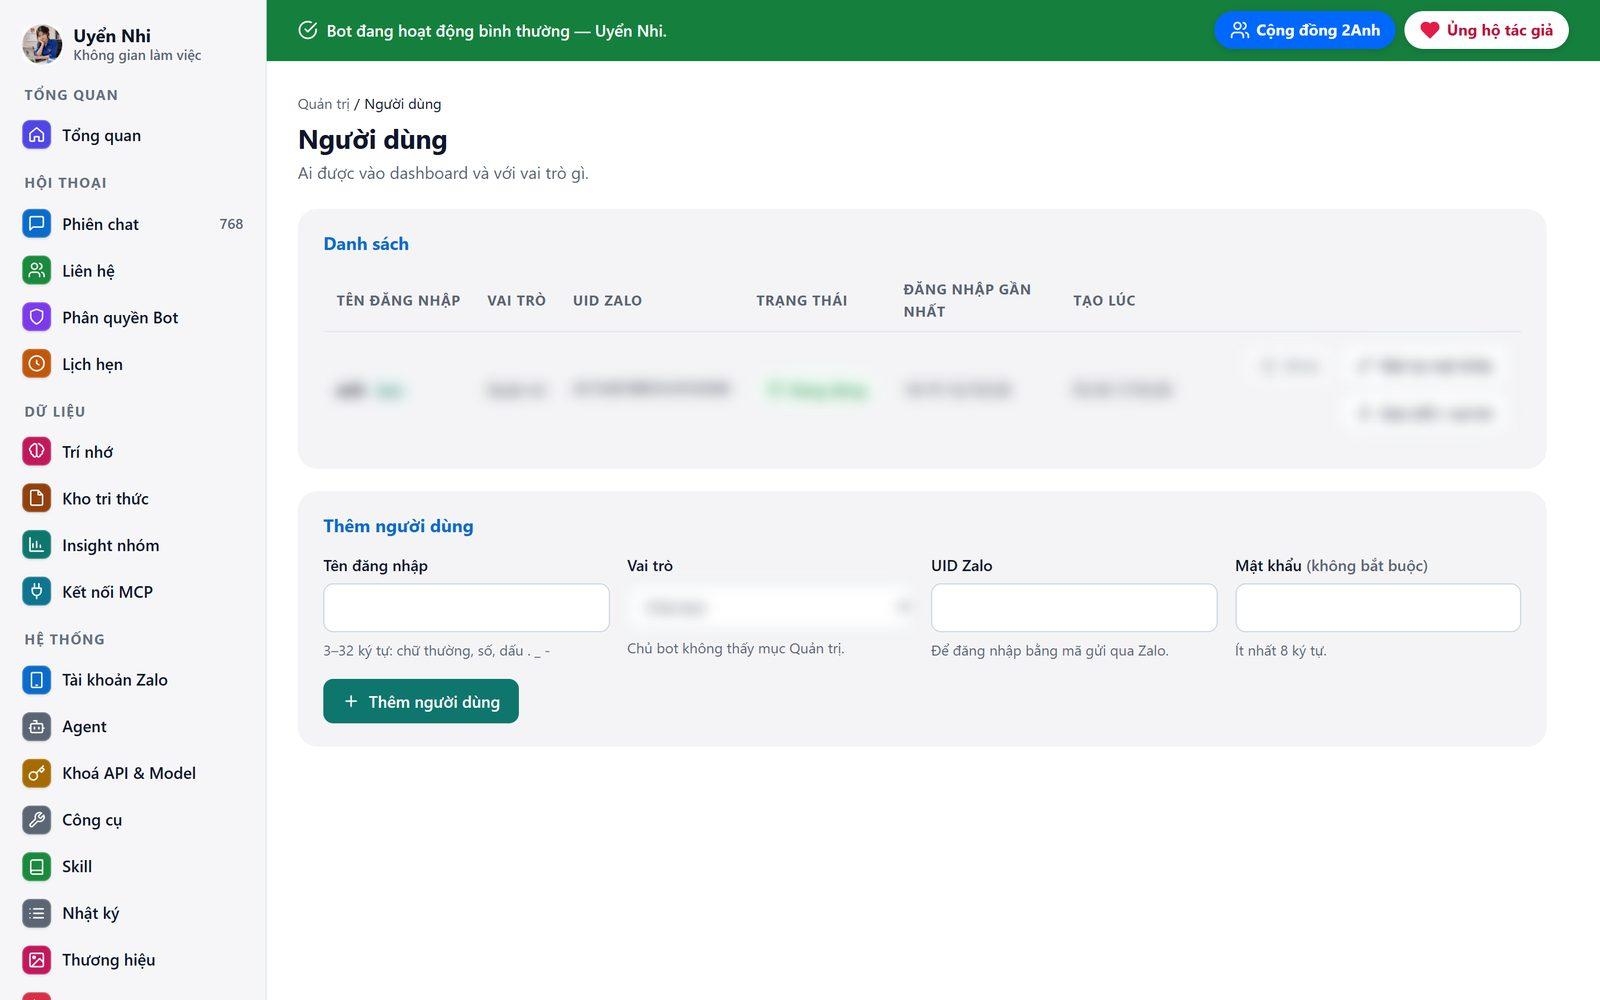Click the Thêm người dùng button

pyautogui.click(x=421, y=701)
